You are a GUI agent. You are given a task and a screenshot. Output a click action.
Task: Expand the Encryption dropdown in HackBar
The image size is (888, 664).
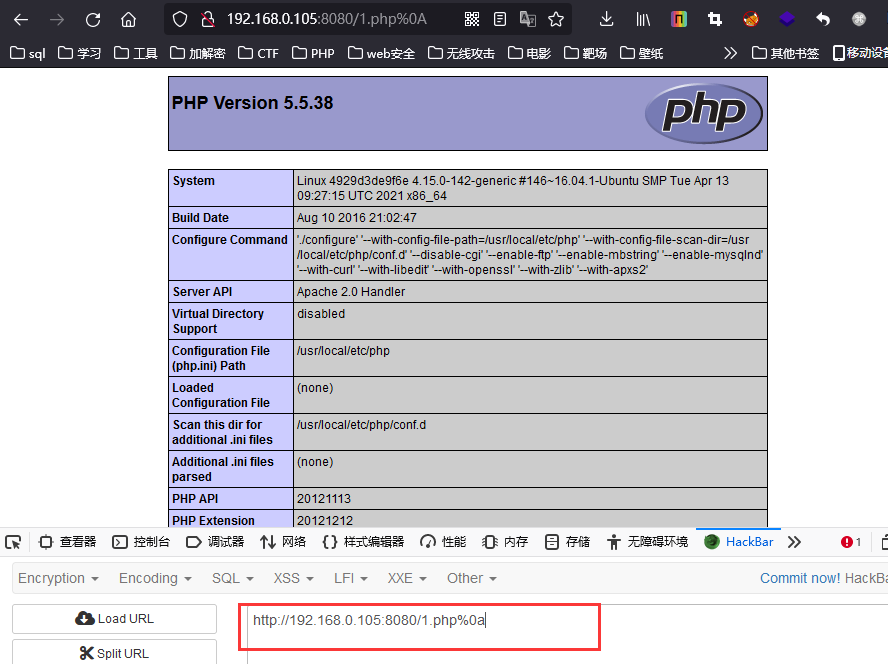(x=58, y=578)
